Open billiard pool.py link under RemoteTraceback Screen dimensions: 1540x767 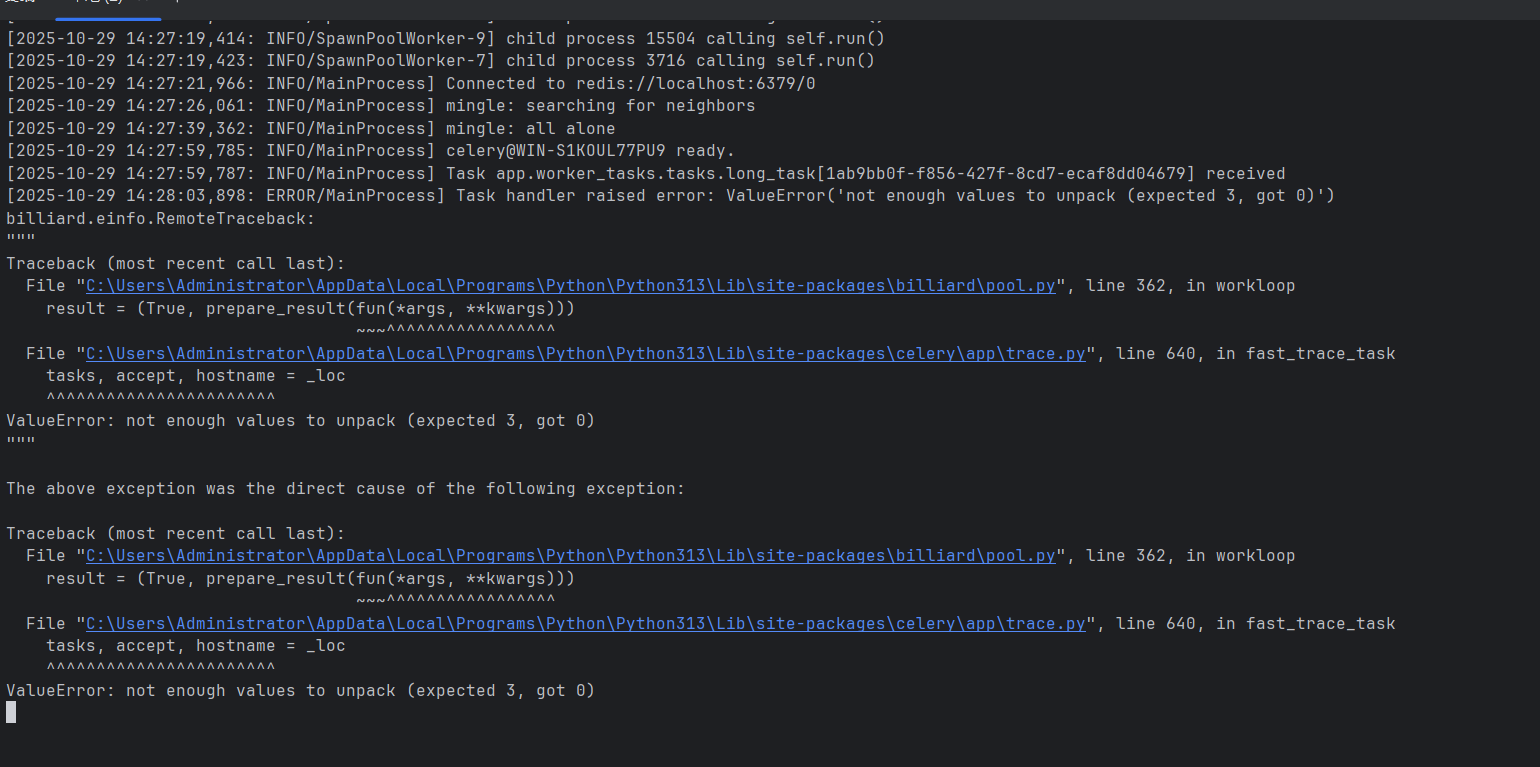point(571,286)
